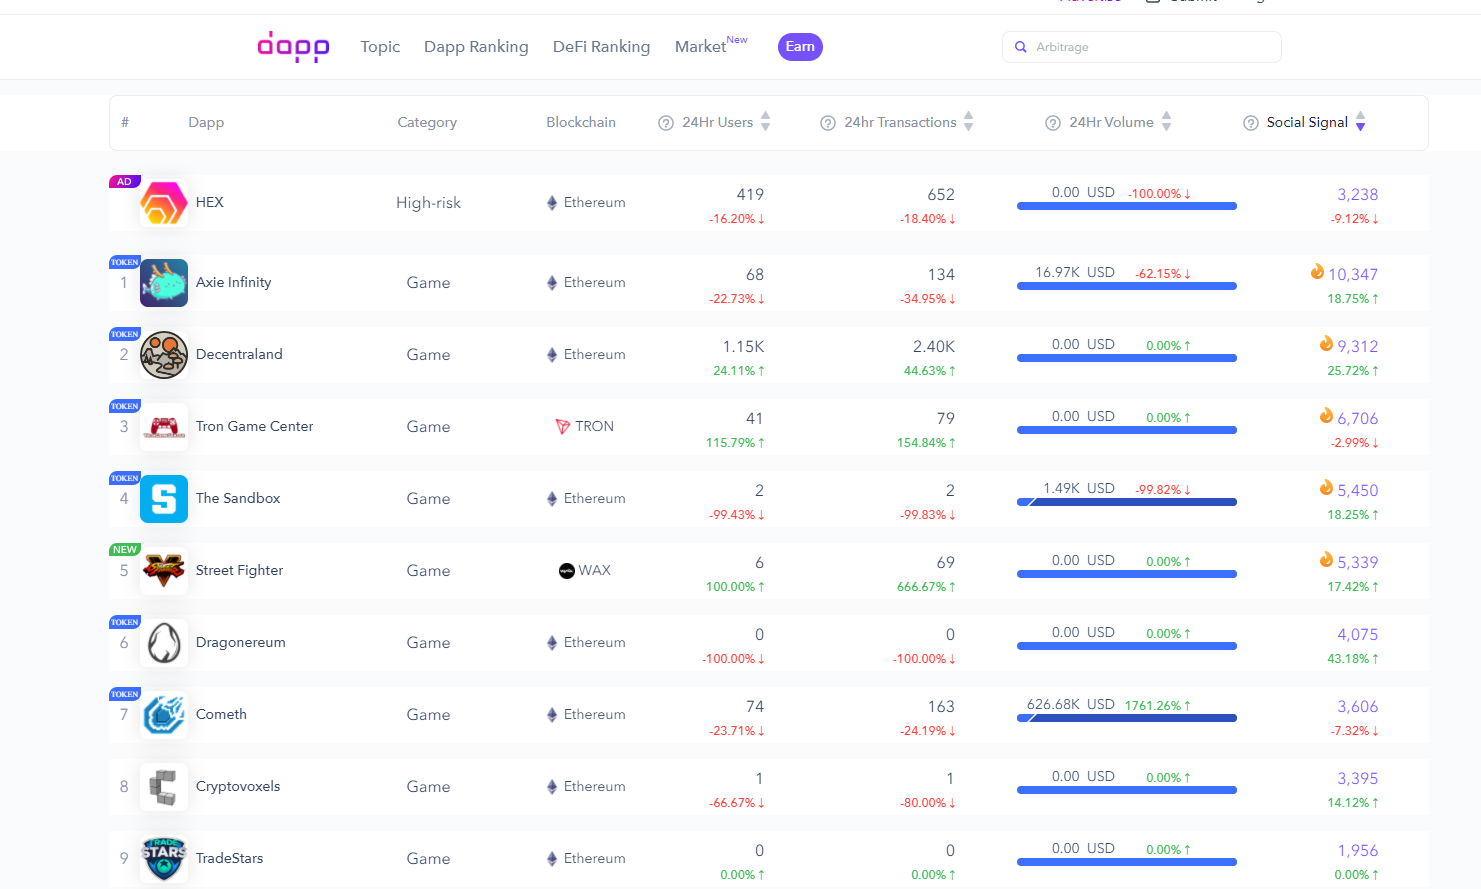
Task: Open Cryptovoxels logo icon
Action: click(x=164, y=787)
